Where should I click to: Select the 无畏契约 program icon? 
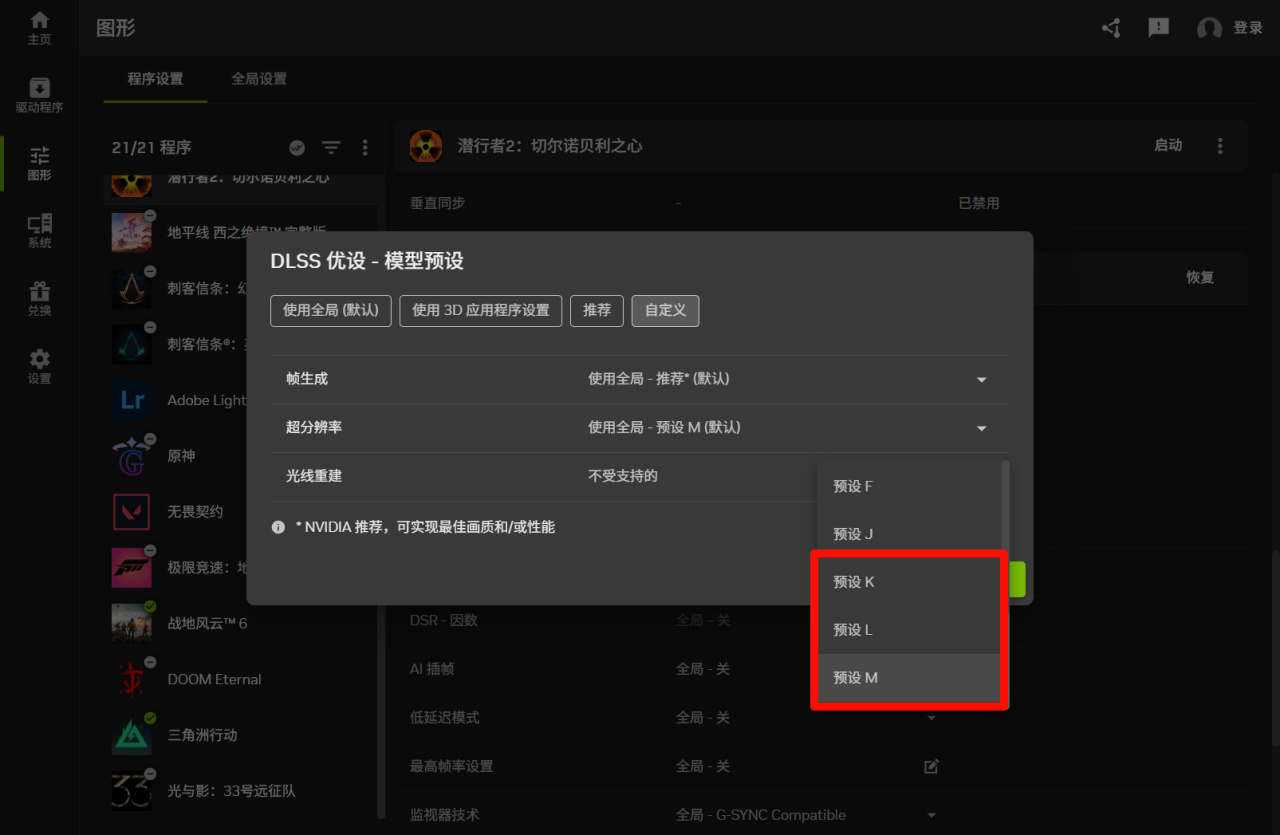pos(131,512)
